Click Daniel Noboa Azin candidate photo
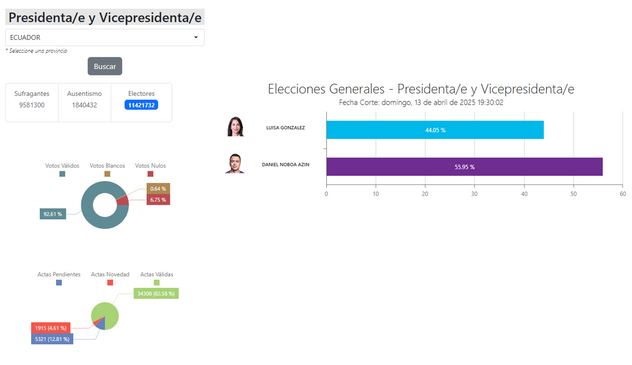 click(235, 164)
